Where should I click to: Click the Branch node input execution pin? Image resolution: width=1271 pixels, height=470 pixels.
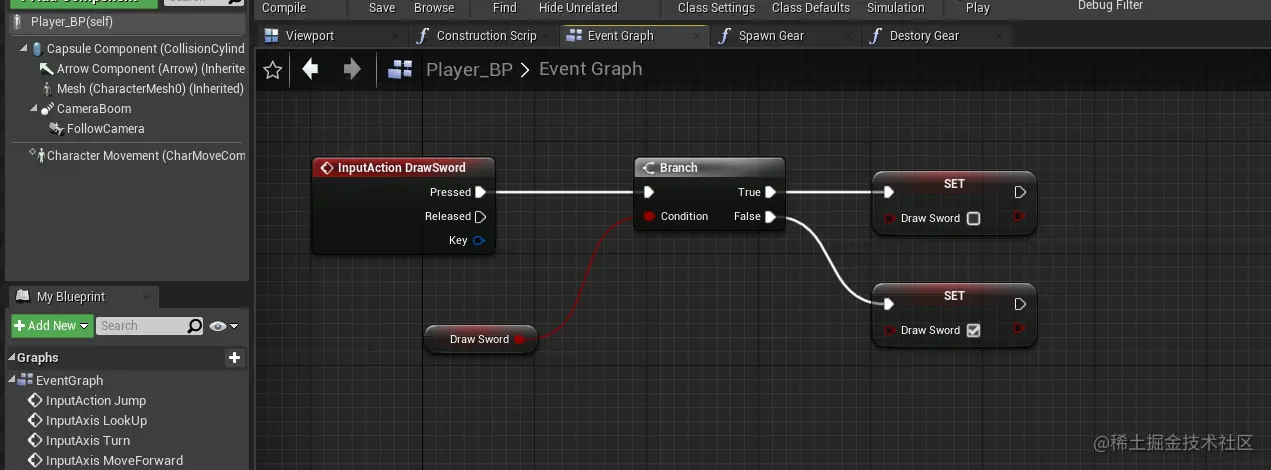649,192
